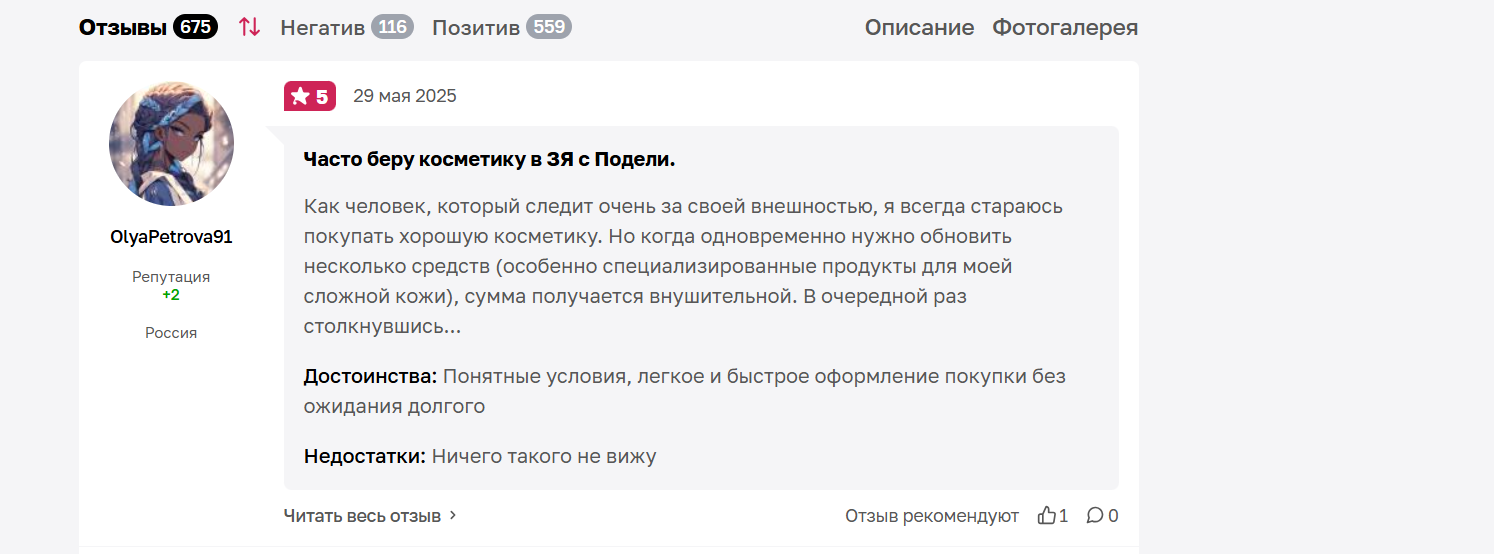Click the review date 29 мая 2025

405,96
